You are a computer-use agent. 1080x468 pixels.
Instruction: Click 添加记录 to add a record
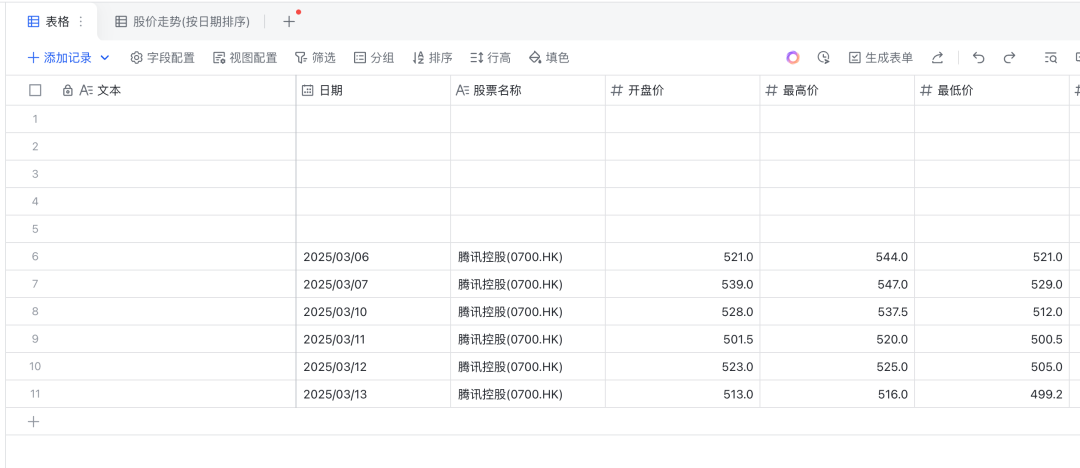click(60, 58)
